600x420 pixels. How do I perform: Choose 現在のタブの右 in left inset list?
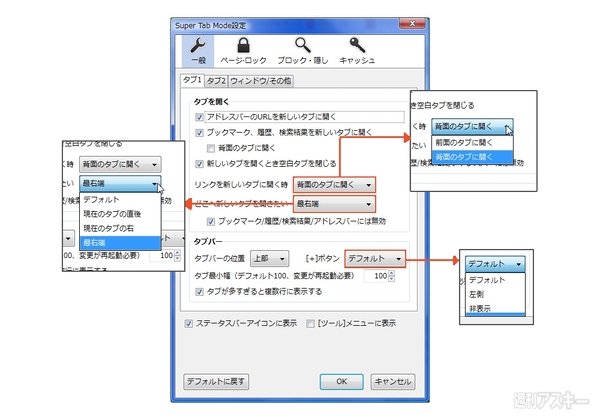click(120, 228)
